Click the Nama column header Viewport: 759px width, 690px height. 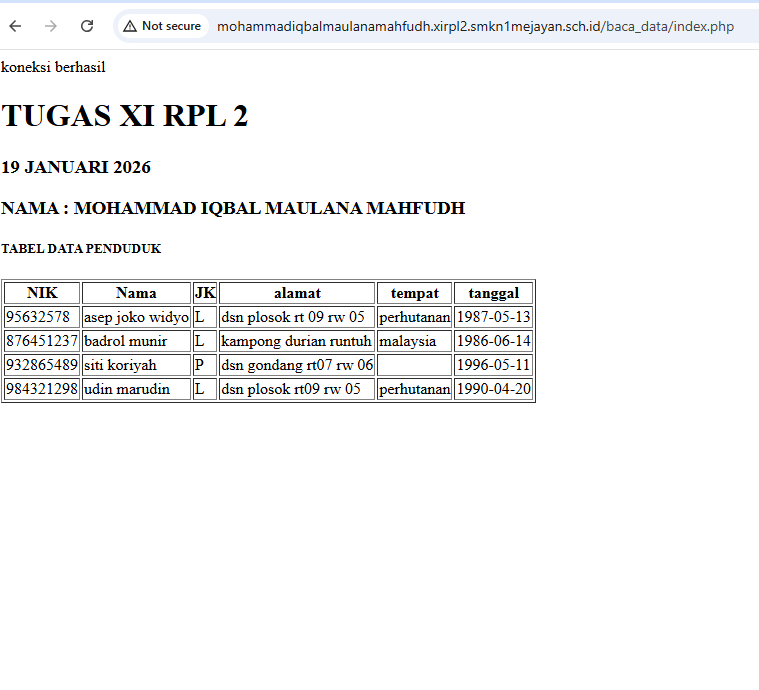tap(136, 293)
